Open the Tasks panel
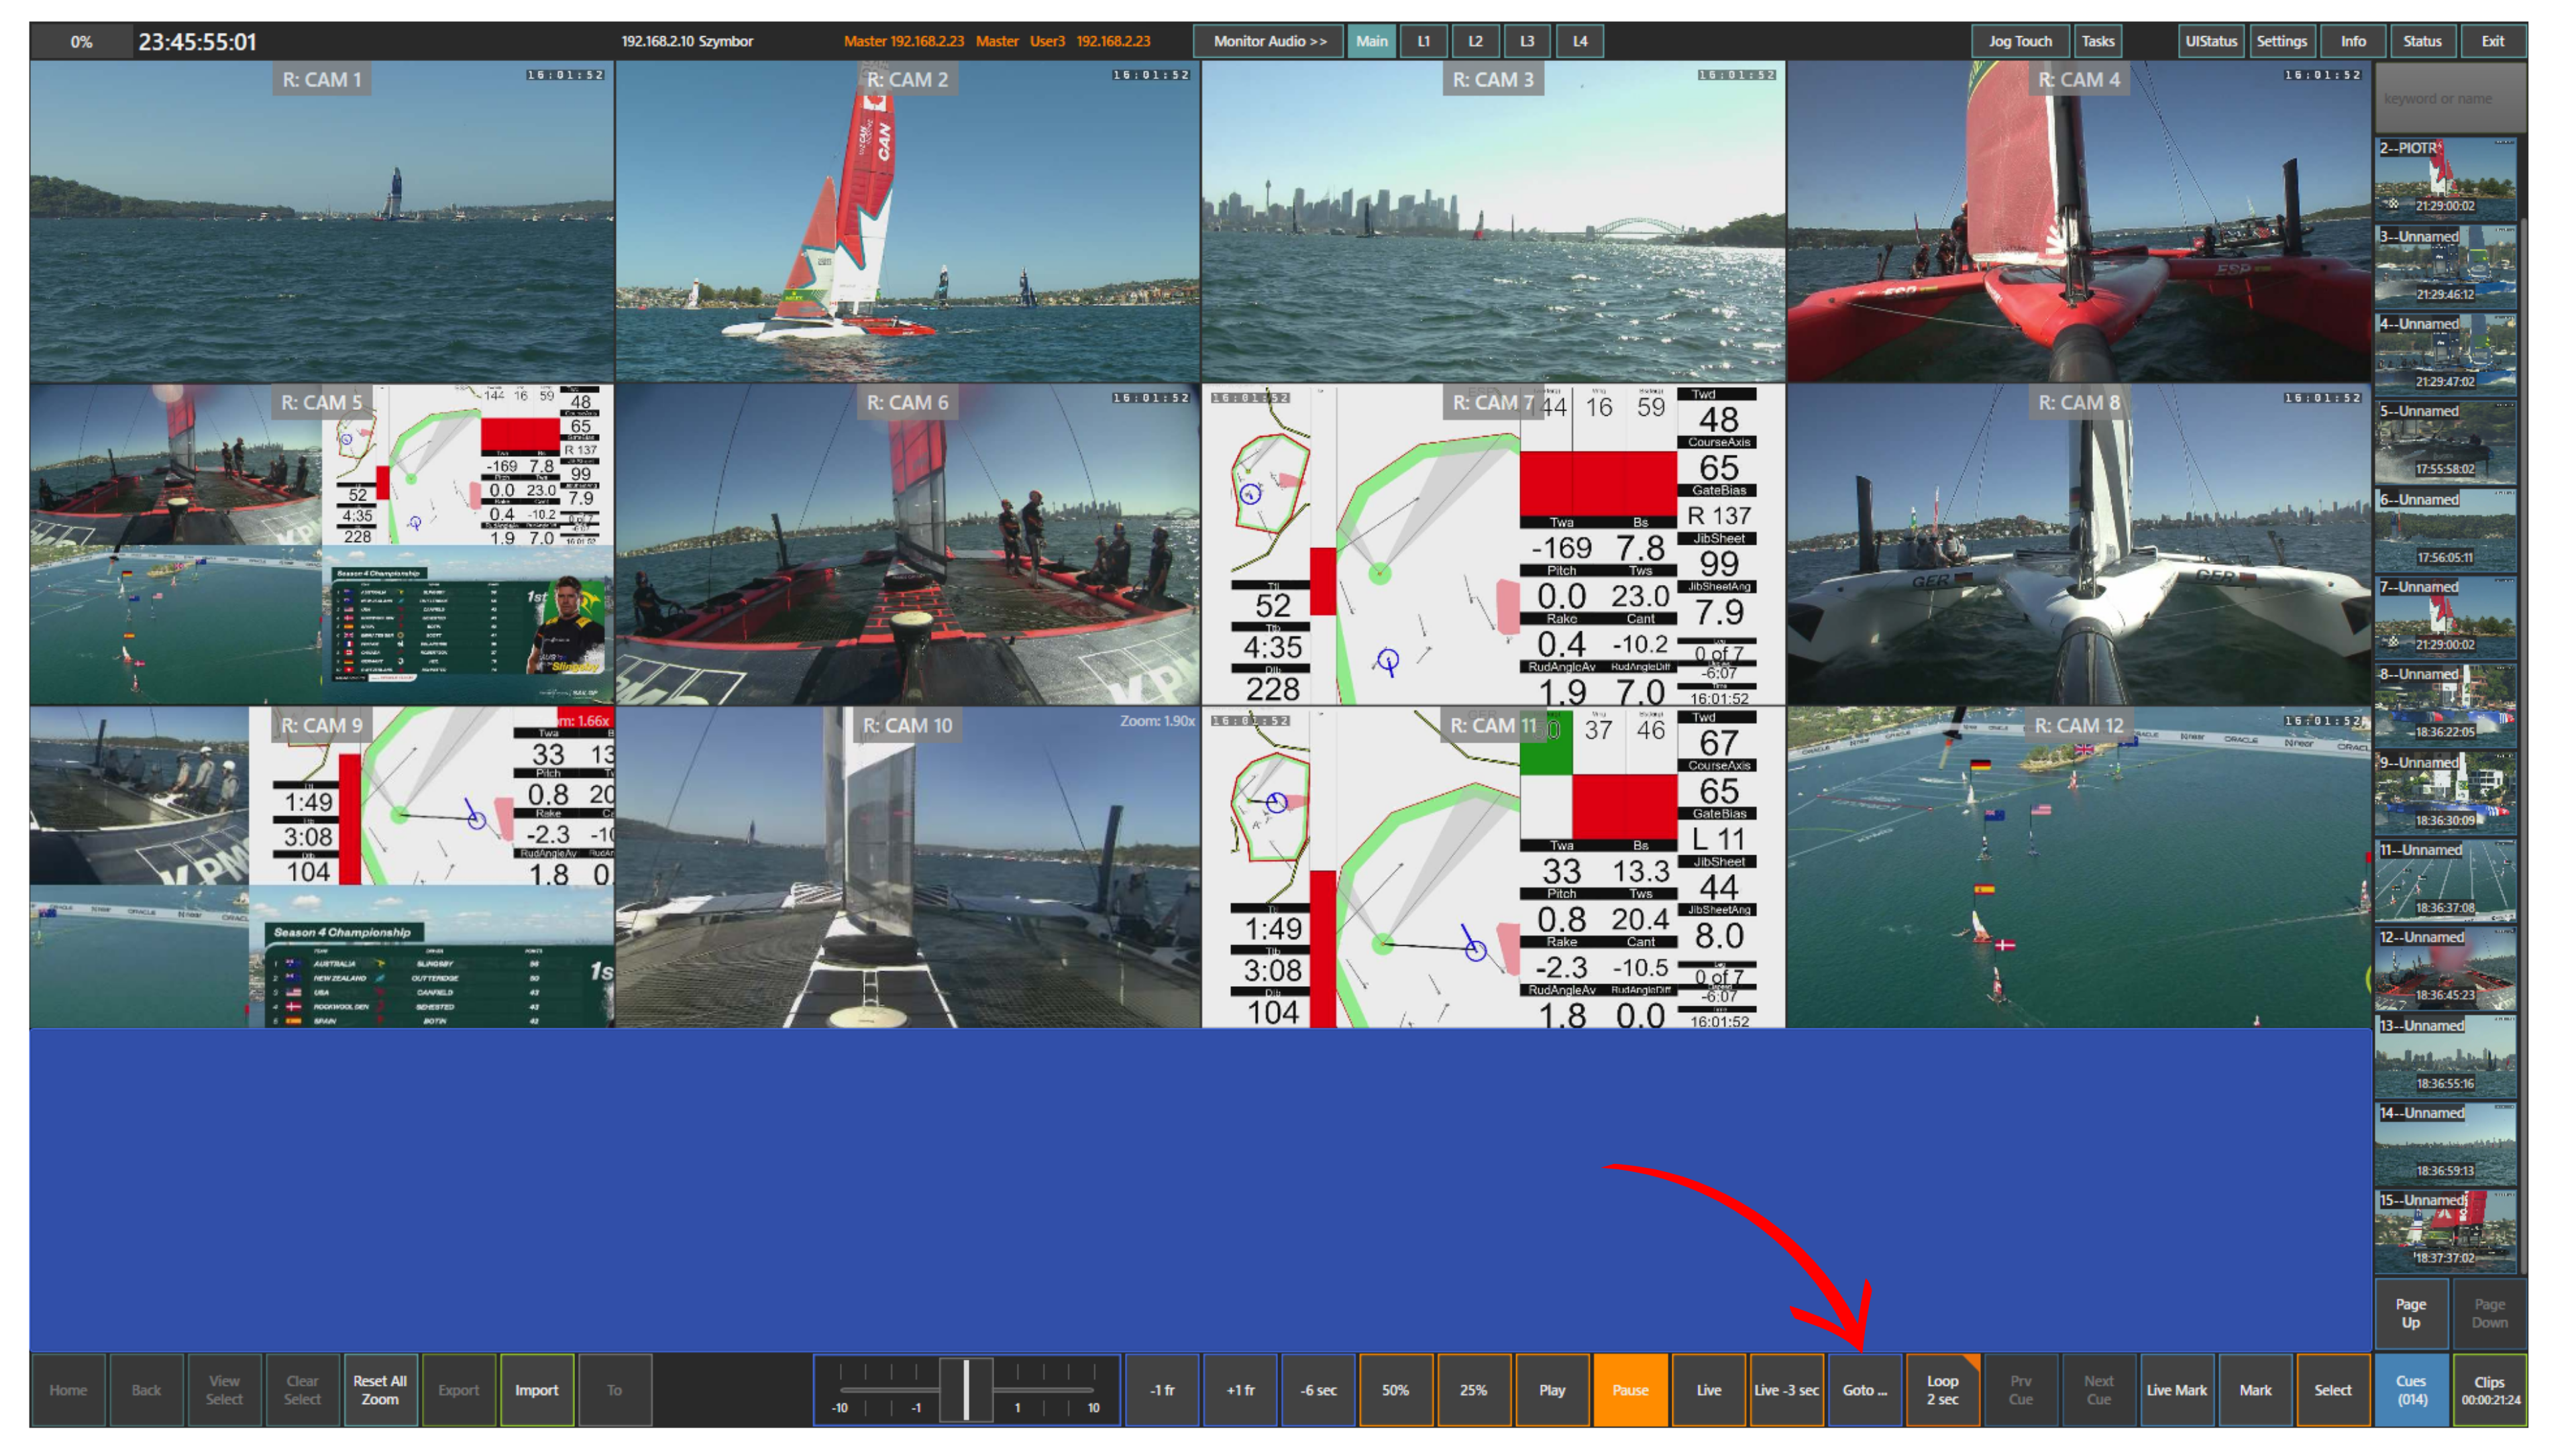 [2097, 41]
